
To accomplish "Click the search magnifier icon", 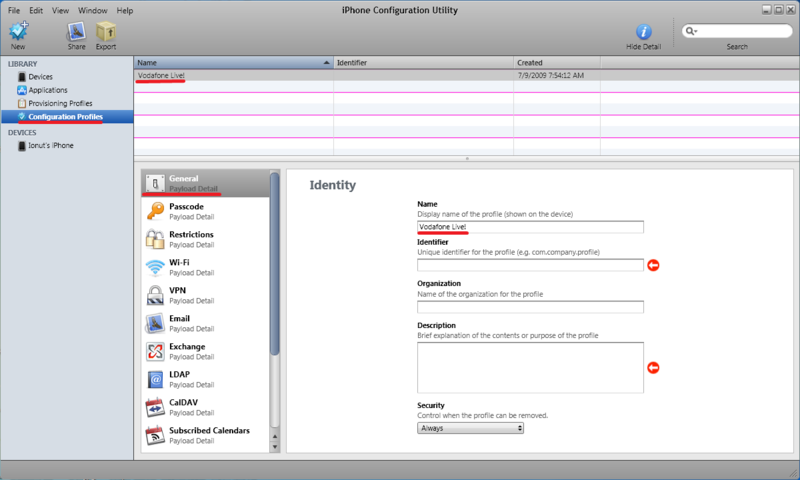I will (x=691, y=31).
